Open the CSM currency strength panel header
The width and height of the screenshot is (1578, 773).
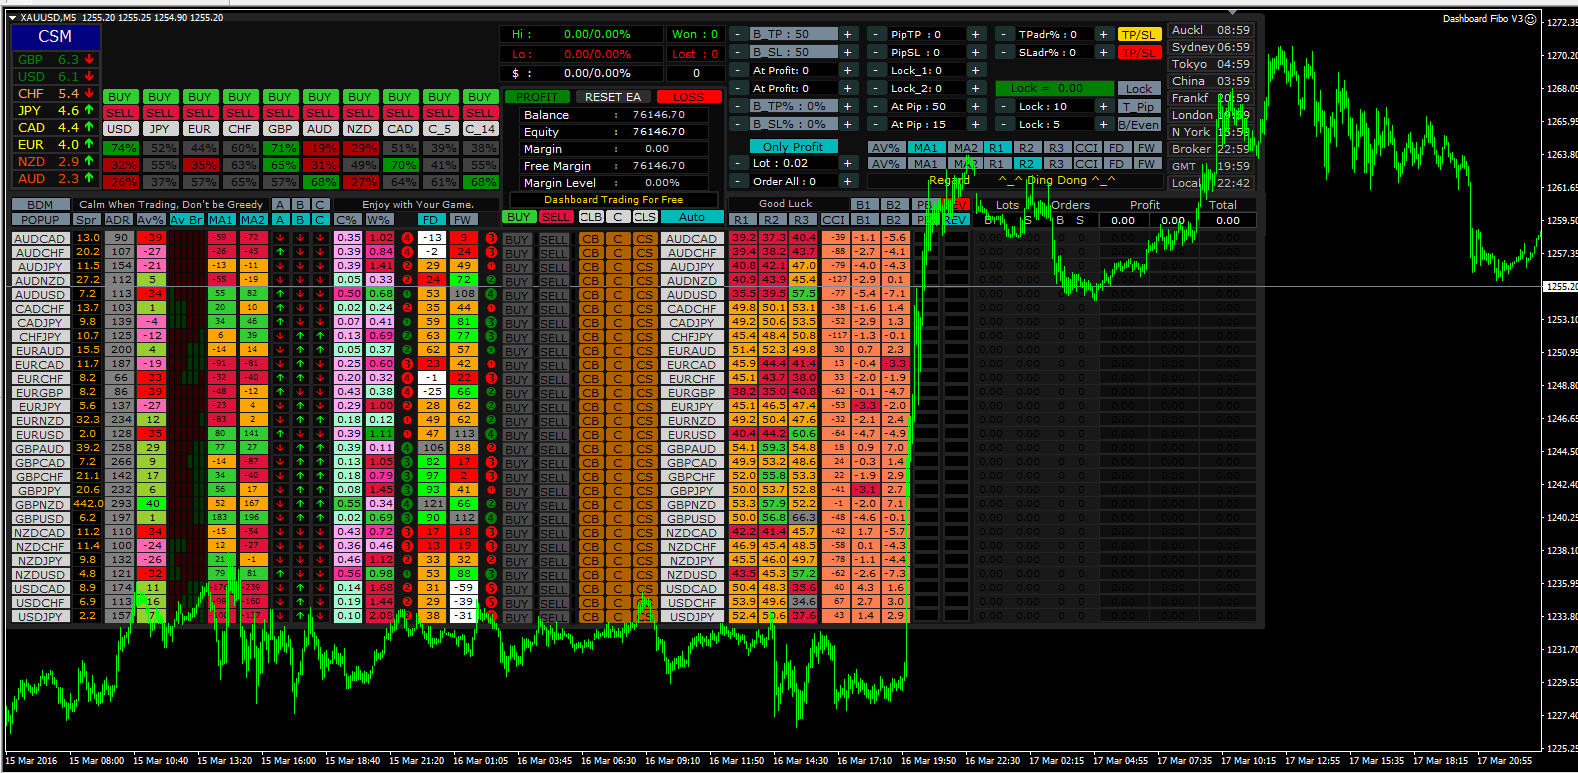[55, 37]
